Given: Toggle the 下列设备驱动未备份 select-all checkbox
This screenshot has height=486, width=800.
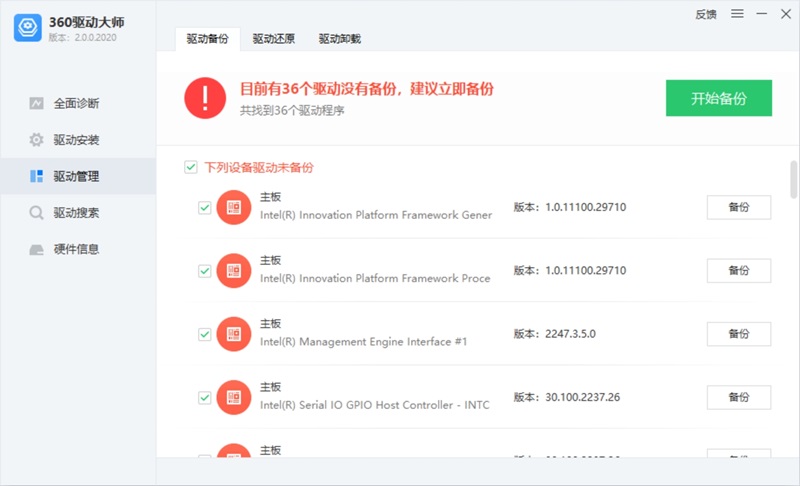Looking at the screenshot, I should pos(191,167).
